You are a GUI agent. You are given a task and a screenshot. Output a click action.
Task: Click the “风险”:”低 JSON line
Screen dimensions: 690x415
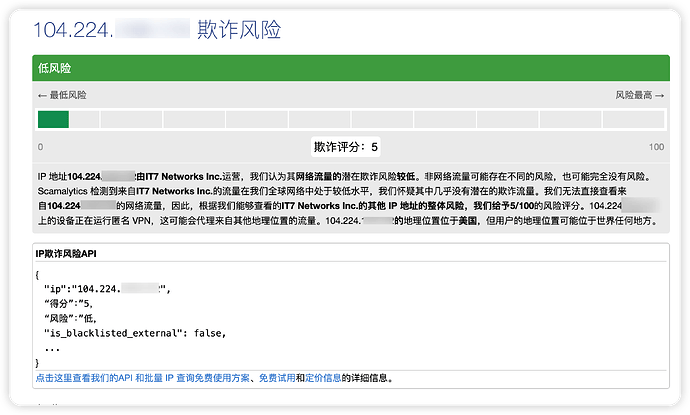[x=70, y=318]
